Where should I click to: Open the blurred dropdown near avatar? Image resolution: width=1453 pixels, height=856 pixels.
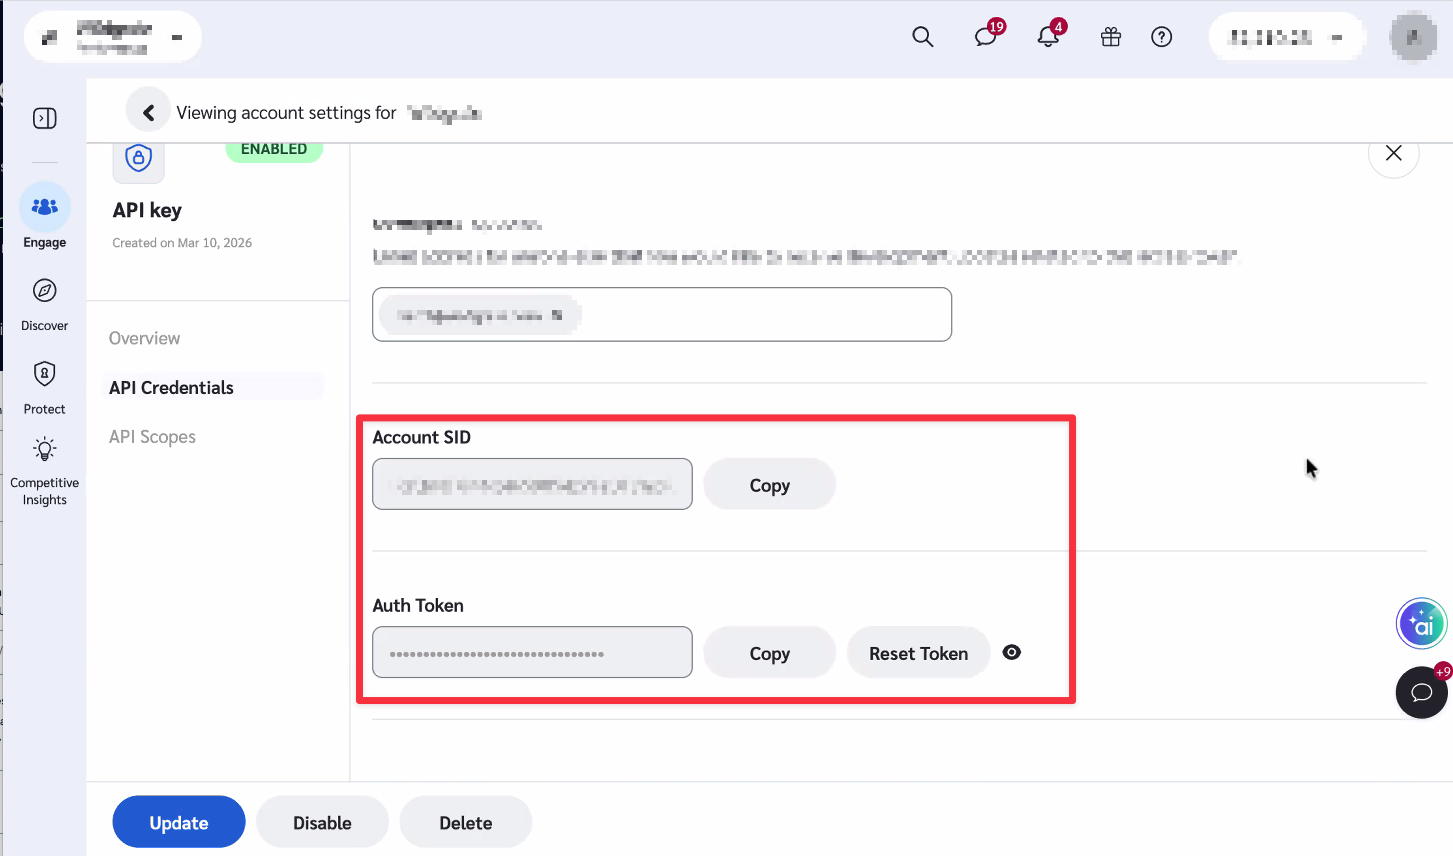point(1286,37)
